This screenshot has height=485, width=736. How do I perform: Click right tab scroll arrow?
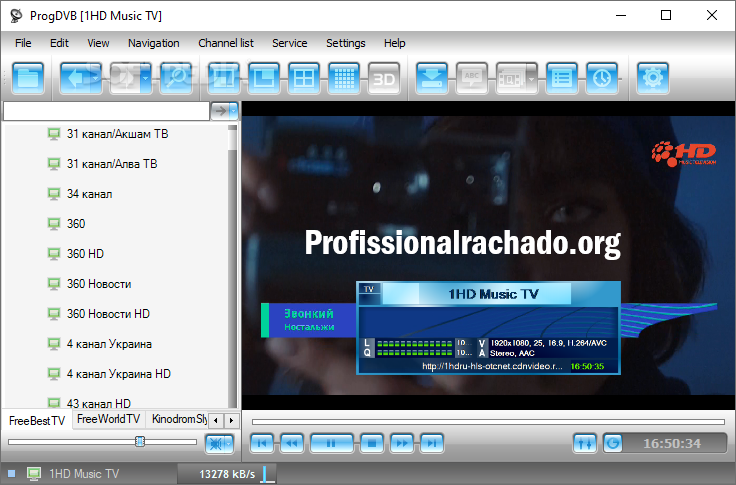231,420
